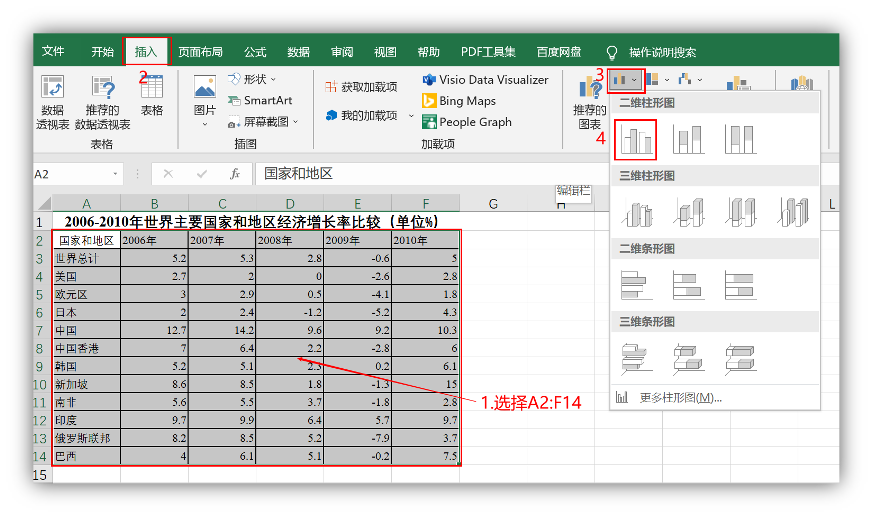The height and width of the screenshot is (516, 872).
Task: Choose the 3D column chart
Action: point(792,212)
